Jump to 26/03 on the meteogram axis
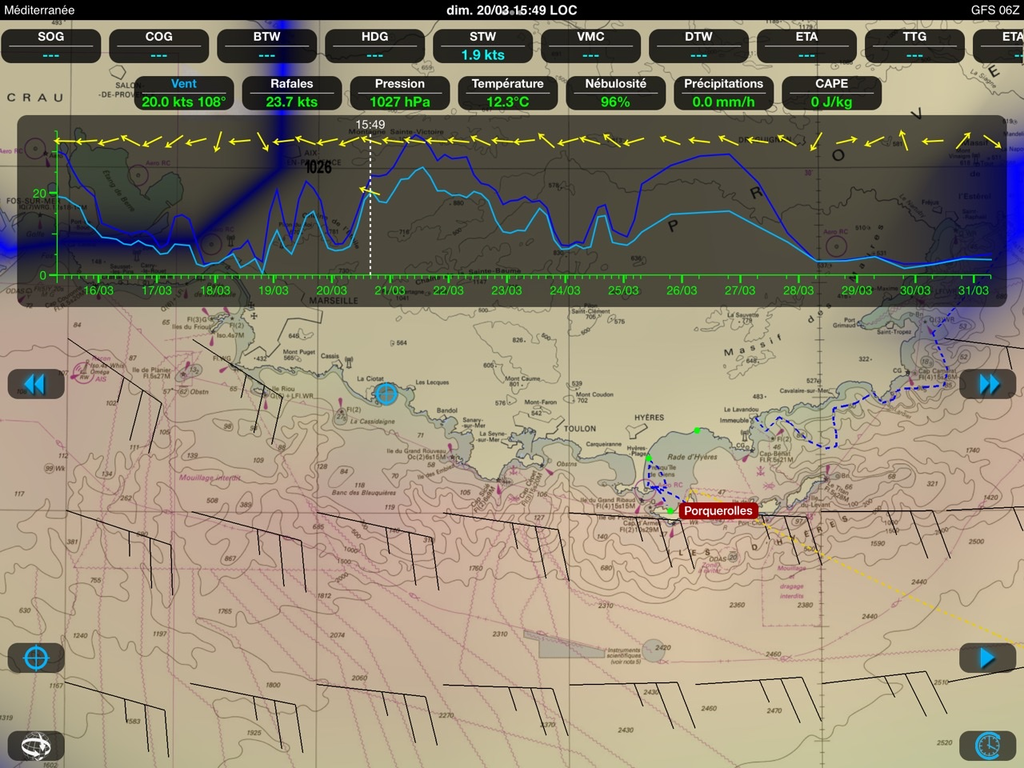 click(x=682, y=290)
